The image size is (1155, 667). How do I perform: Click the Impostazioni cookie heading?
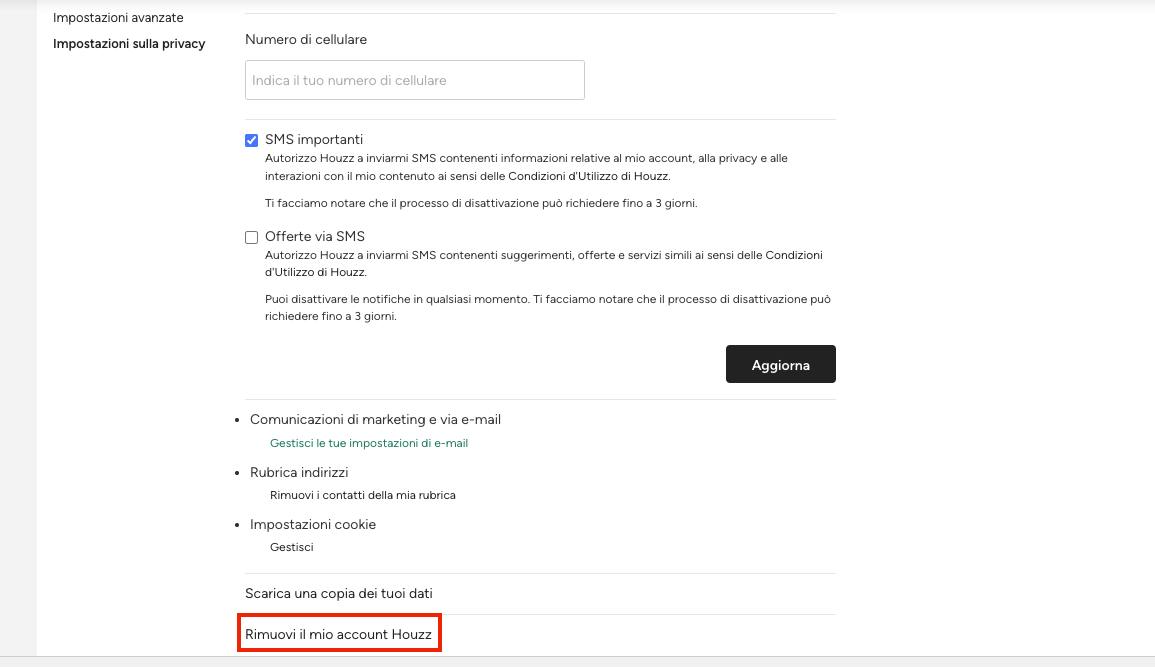point(313,524)
